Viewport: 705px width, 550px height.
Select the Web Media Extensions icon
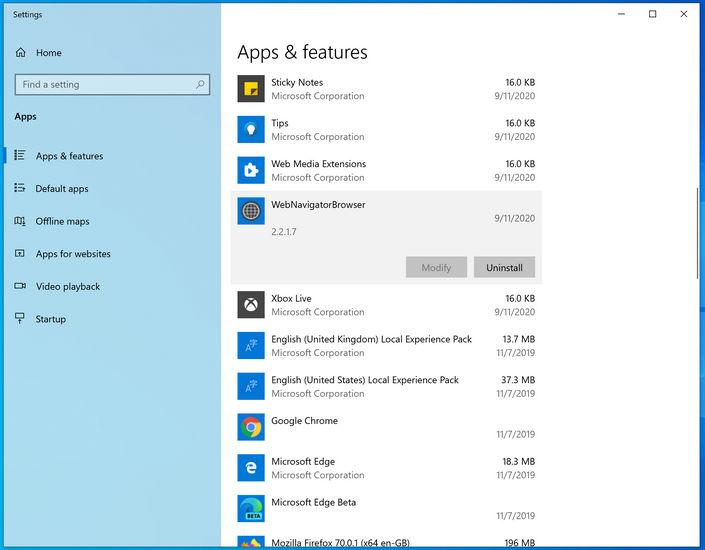(251, 171)
